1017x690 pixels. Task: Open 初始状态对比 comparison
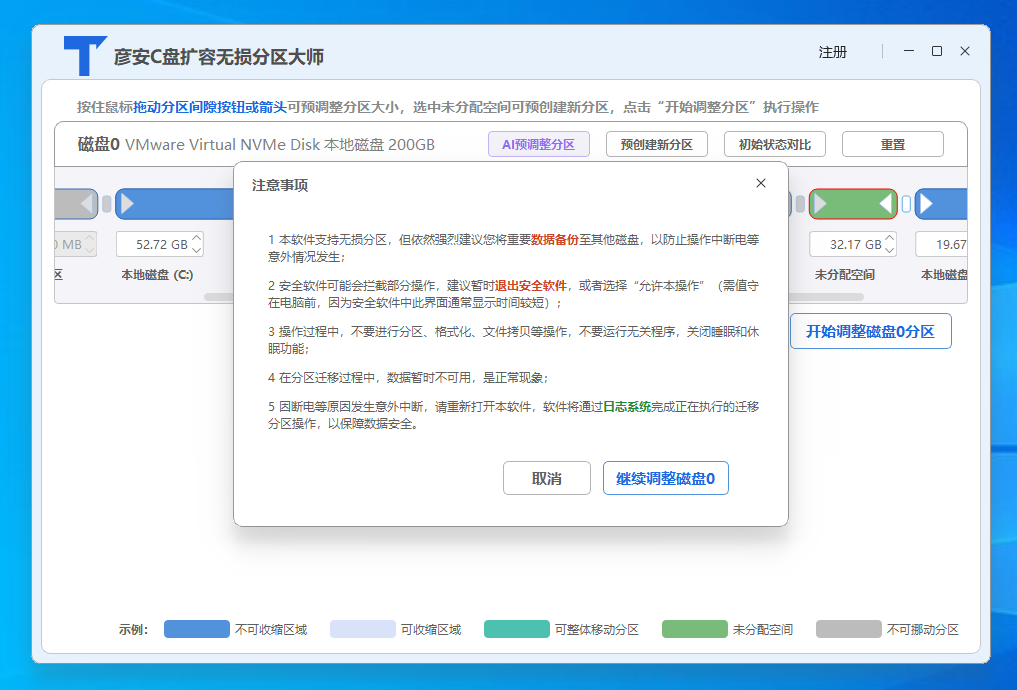click(774, 144)
